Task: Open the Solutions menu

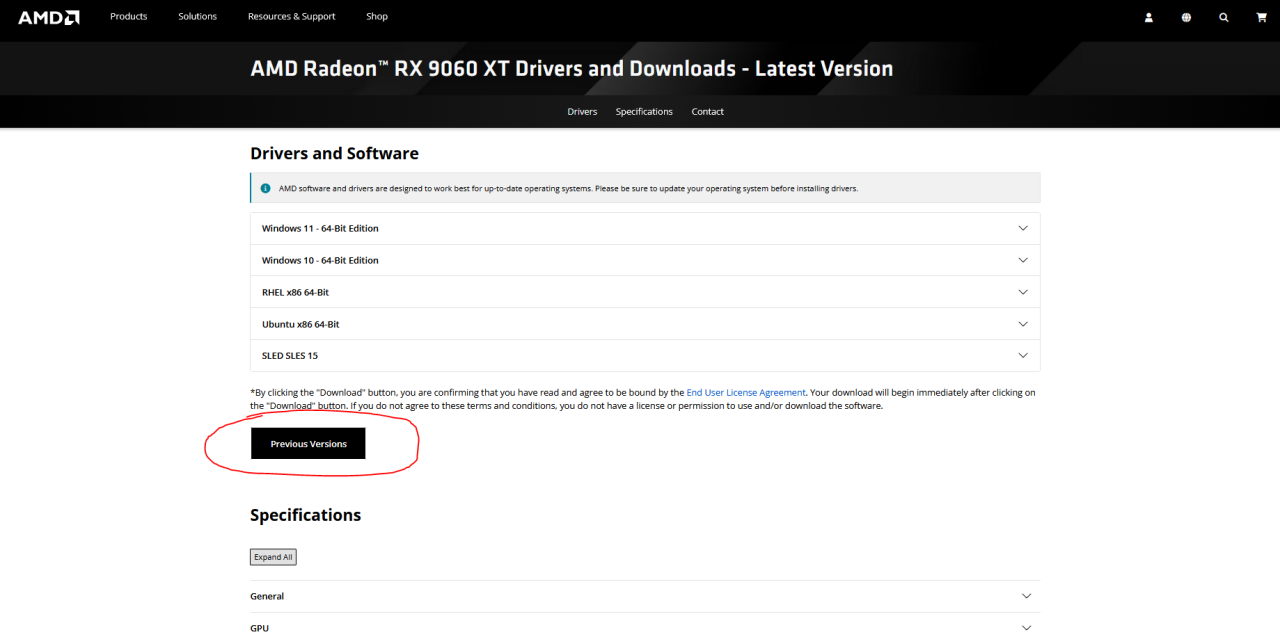Action: (x=197, y=17)
